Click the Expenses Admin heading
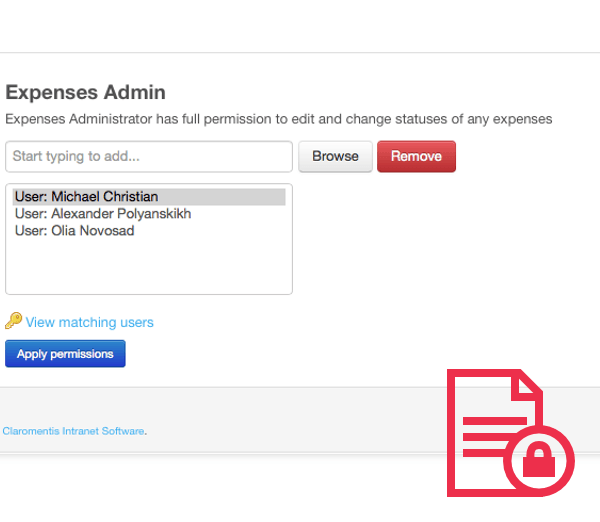The width and height of the screenshot is (600, 522). click(85, 93)
